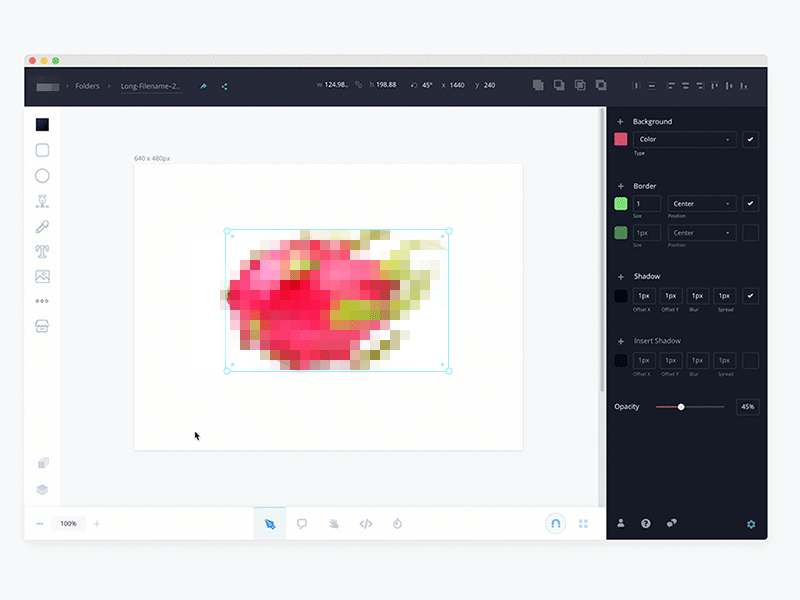Click the Folders breadcrumb link
This screenshot has width=800, height=600.
87,86
